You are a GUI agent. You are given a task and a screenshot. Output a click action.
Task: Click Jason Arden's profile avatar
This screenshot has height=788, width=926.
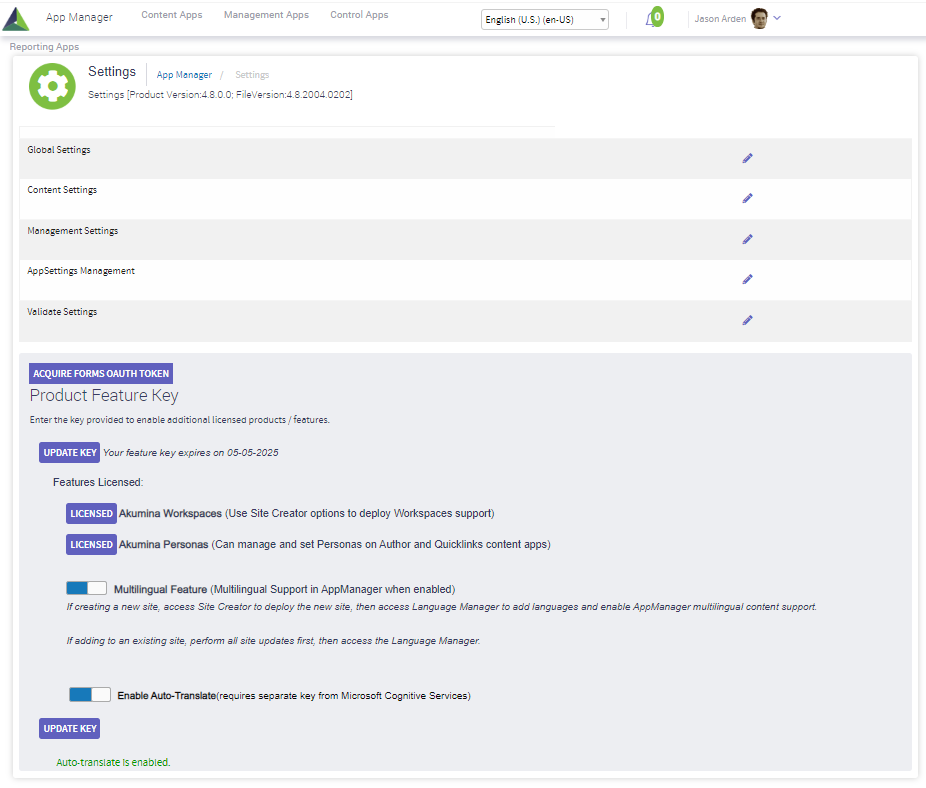(759, 19)
